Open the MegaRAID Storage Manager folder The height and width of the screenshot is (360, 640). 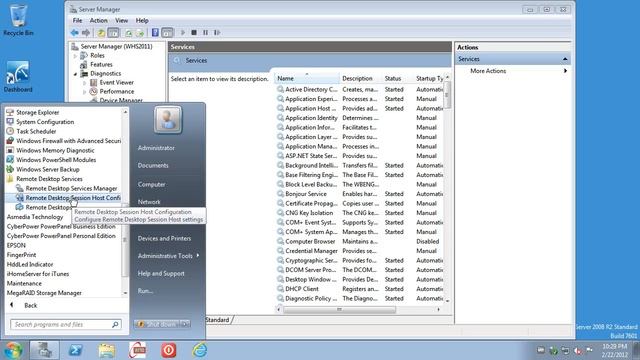[x=44, y=293]
